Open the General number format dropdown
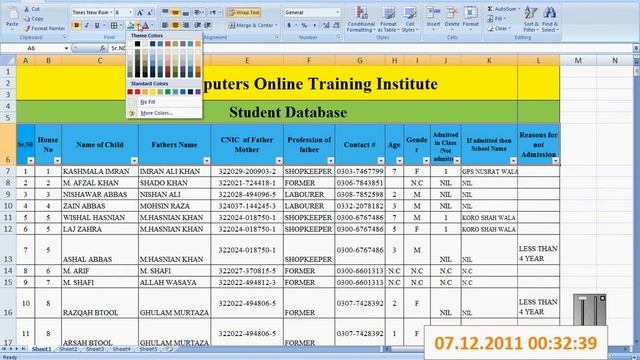Image resolution: width=640 pixels, height=360 pixels. (x=338, y=13)
